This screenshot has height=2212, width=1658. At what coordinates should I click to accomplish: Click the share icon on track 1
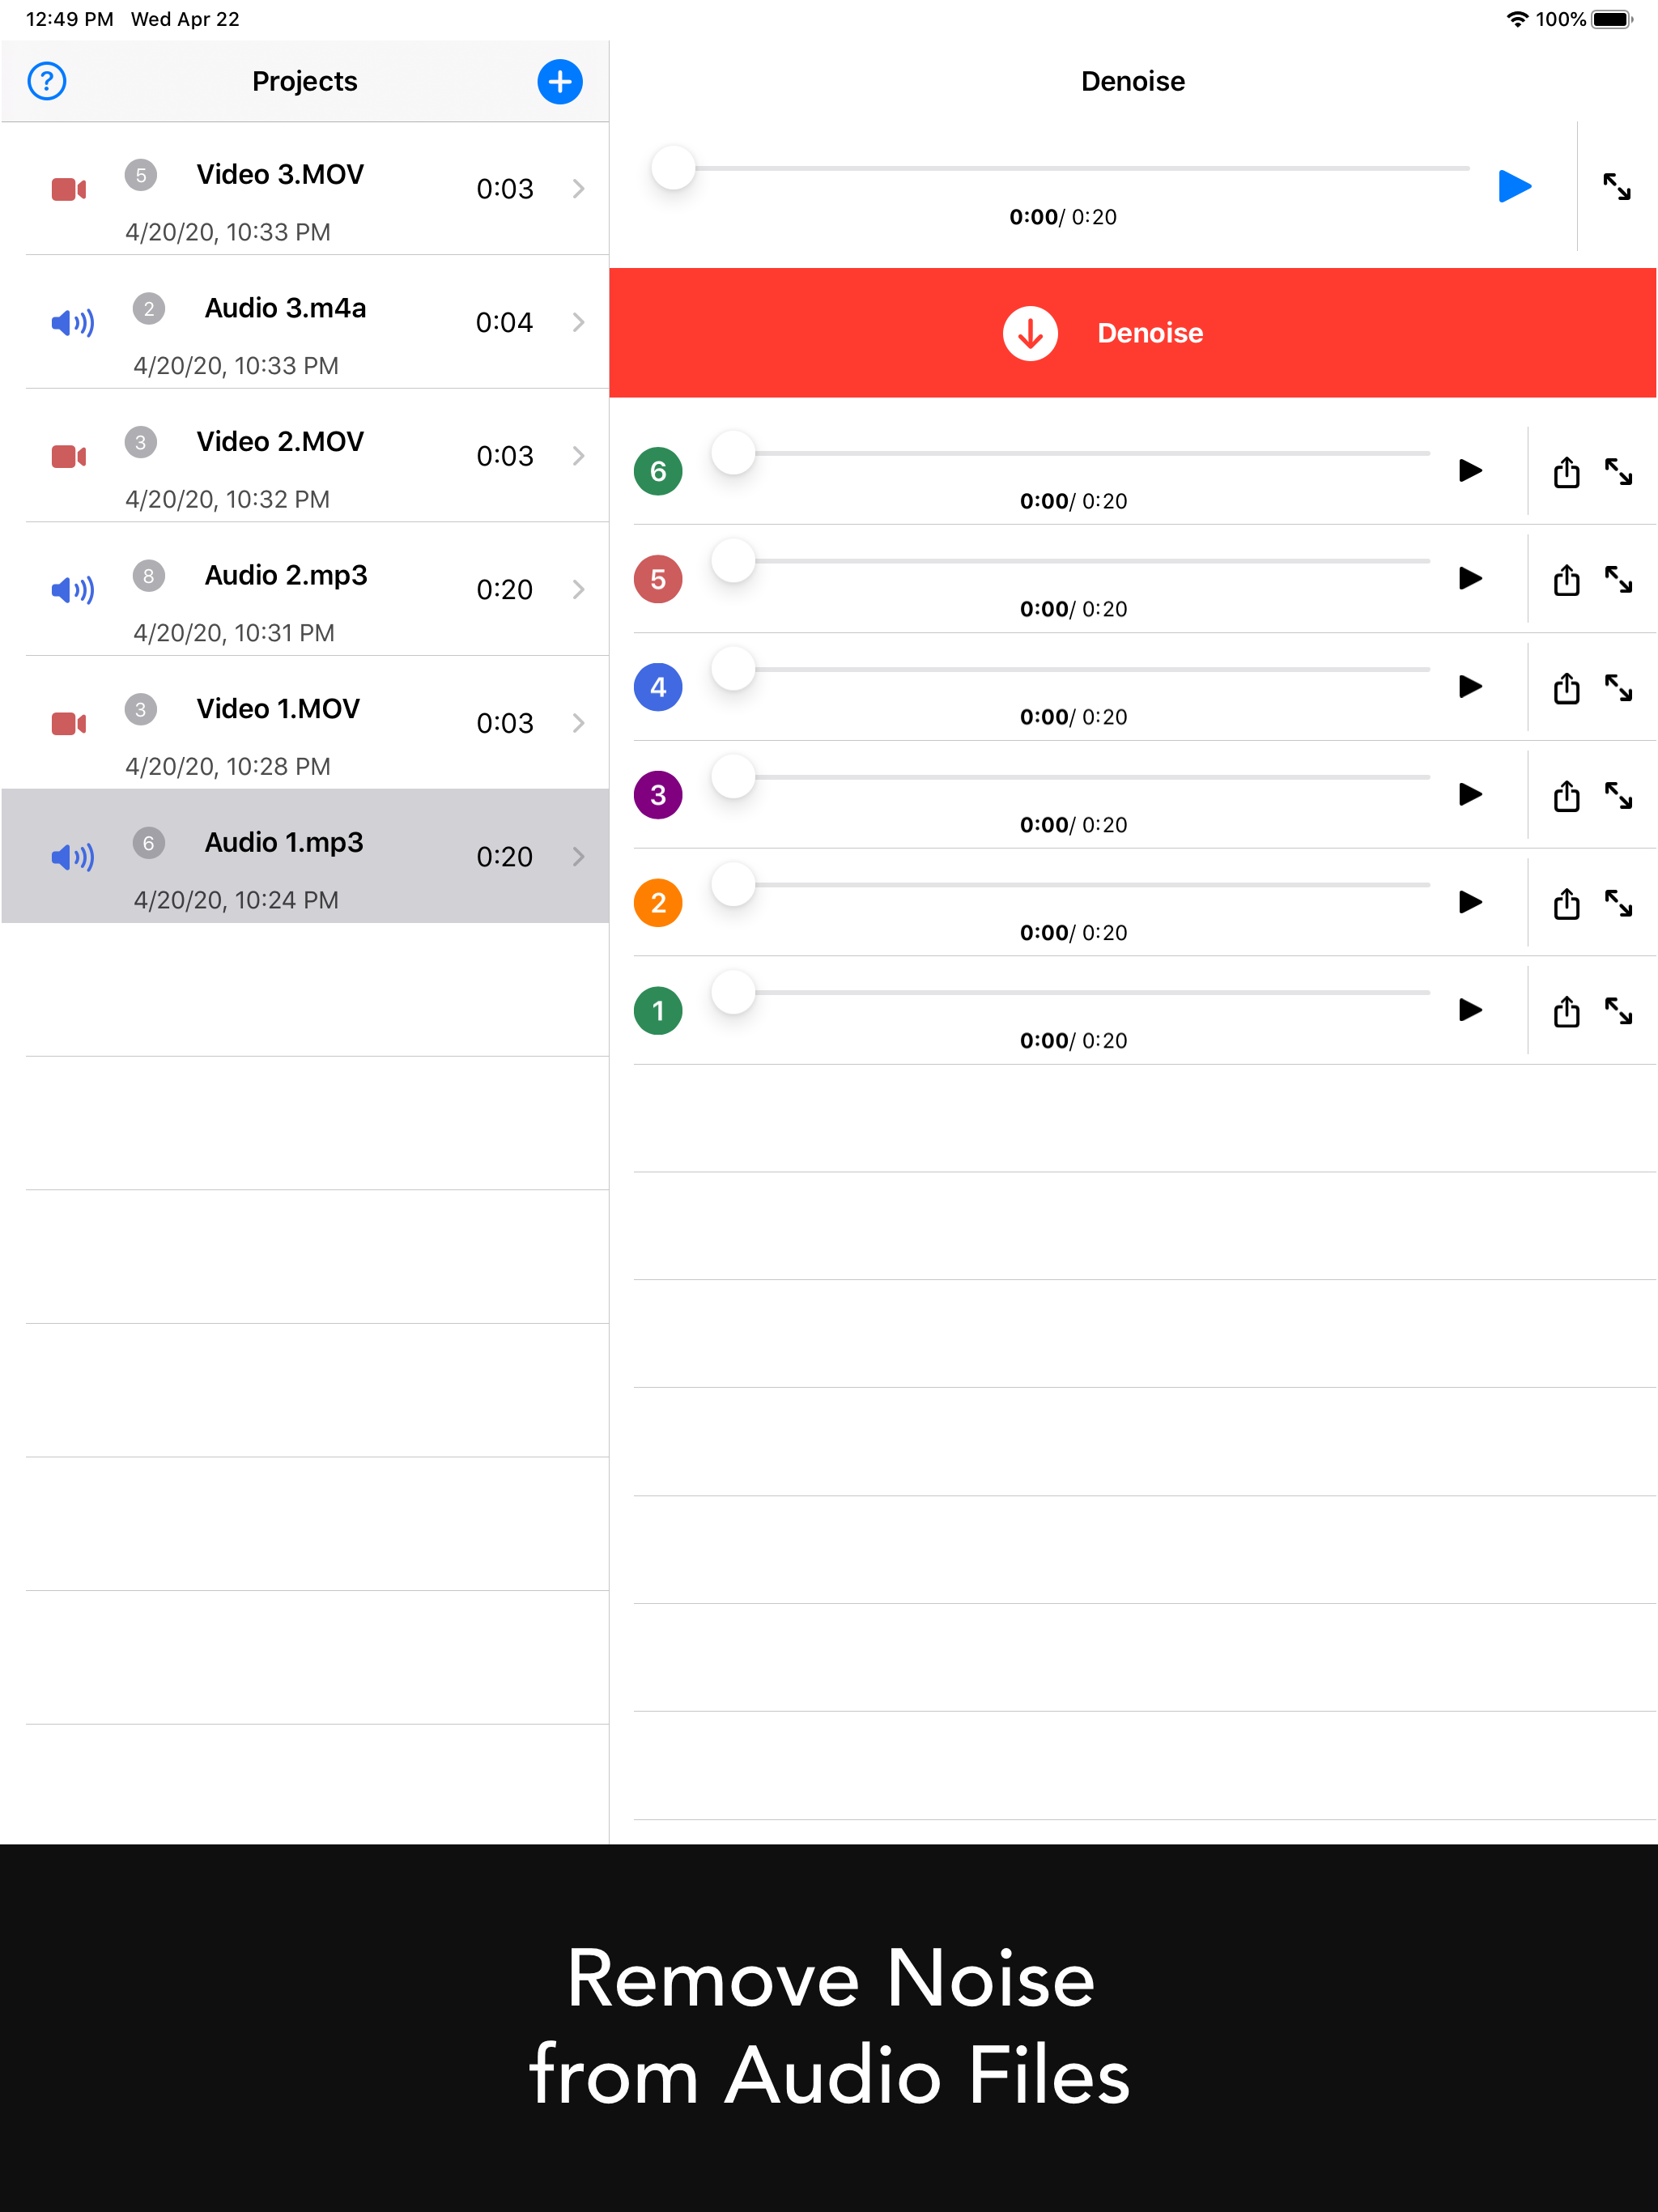click(x=1566, y=1011)
